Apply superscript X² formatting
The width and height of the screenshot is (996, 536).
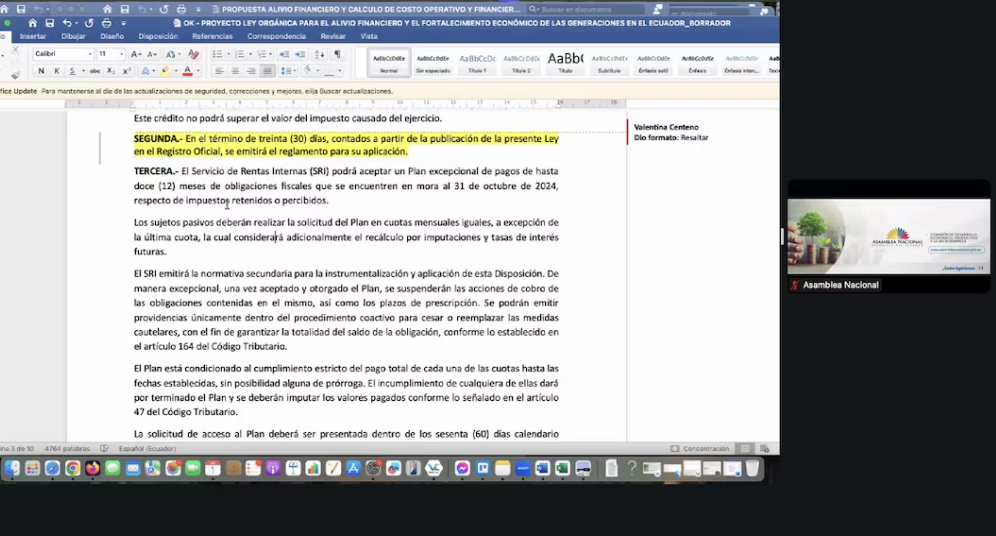point(127,71)
